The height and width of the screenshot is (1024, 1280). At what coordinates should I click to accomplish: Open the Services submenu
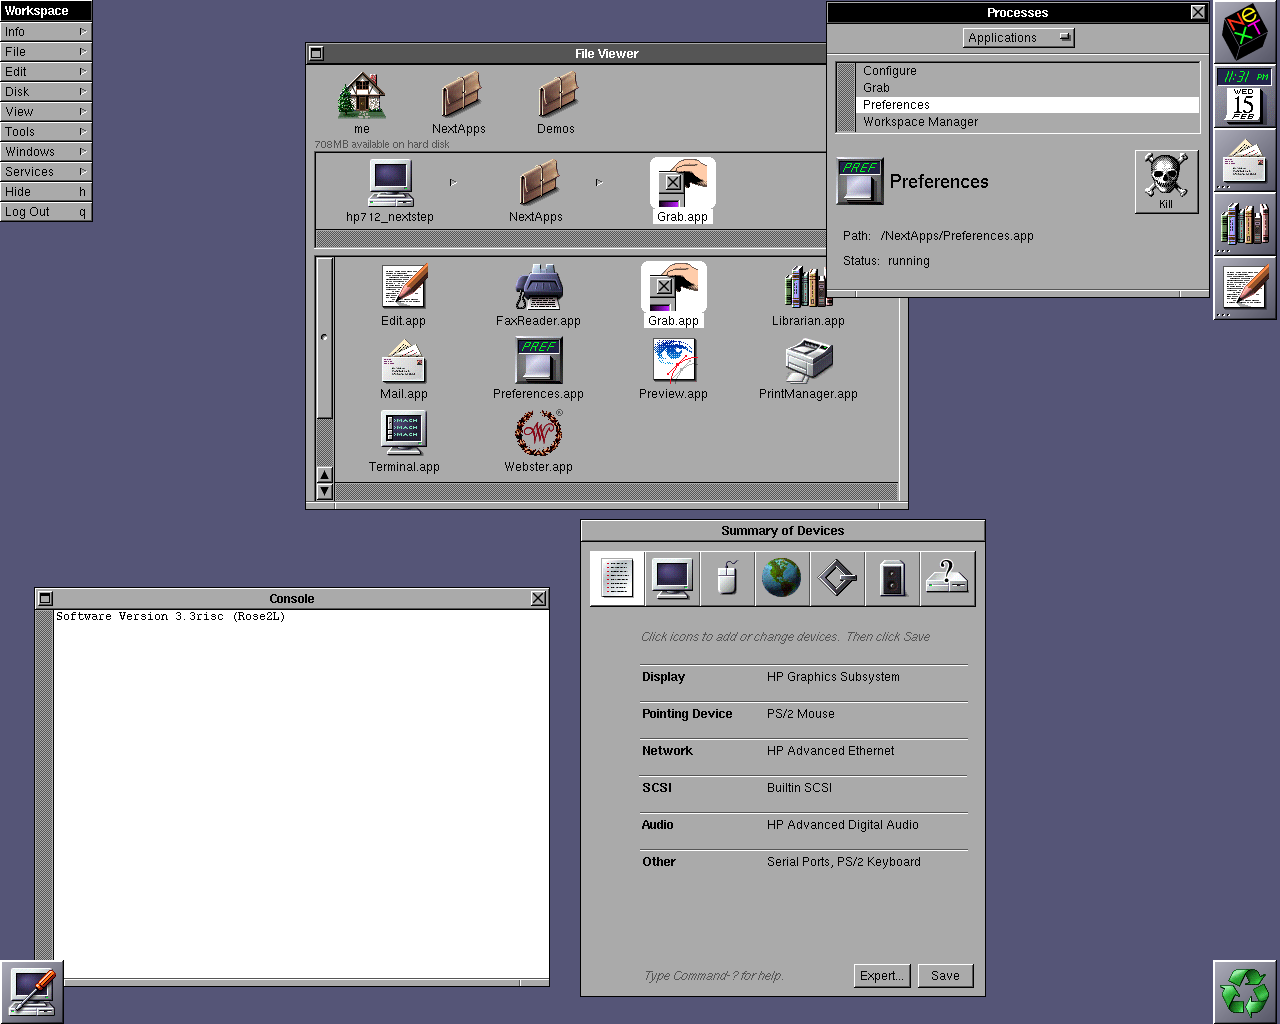point(46,172)
